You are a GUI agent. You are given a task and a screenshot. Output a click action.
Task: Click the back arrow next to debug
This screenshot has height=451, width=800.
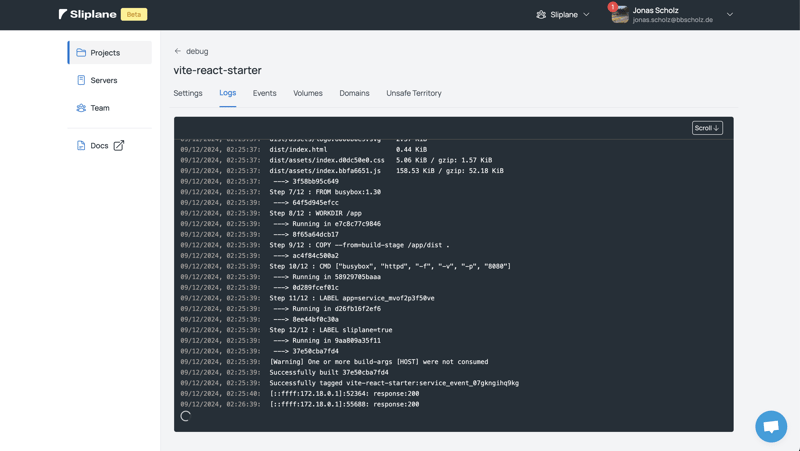[178, 51]
